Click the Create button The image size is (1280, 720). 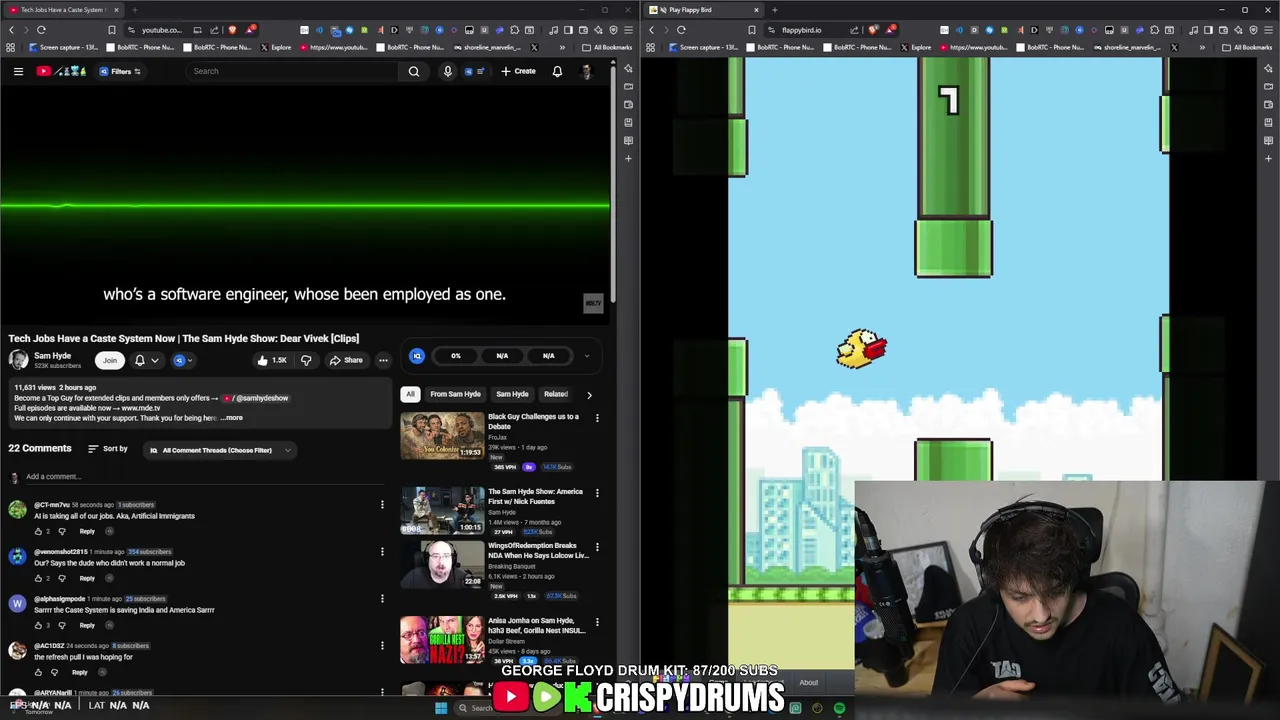[519, 71]
